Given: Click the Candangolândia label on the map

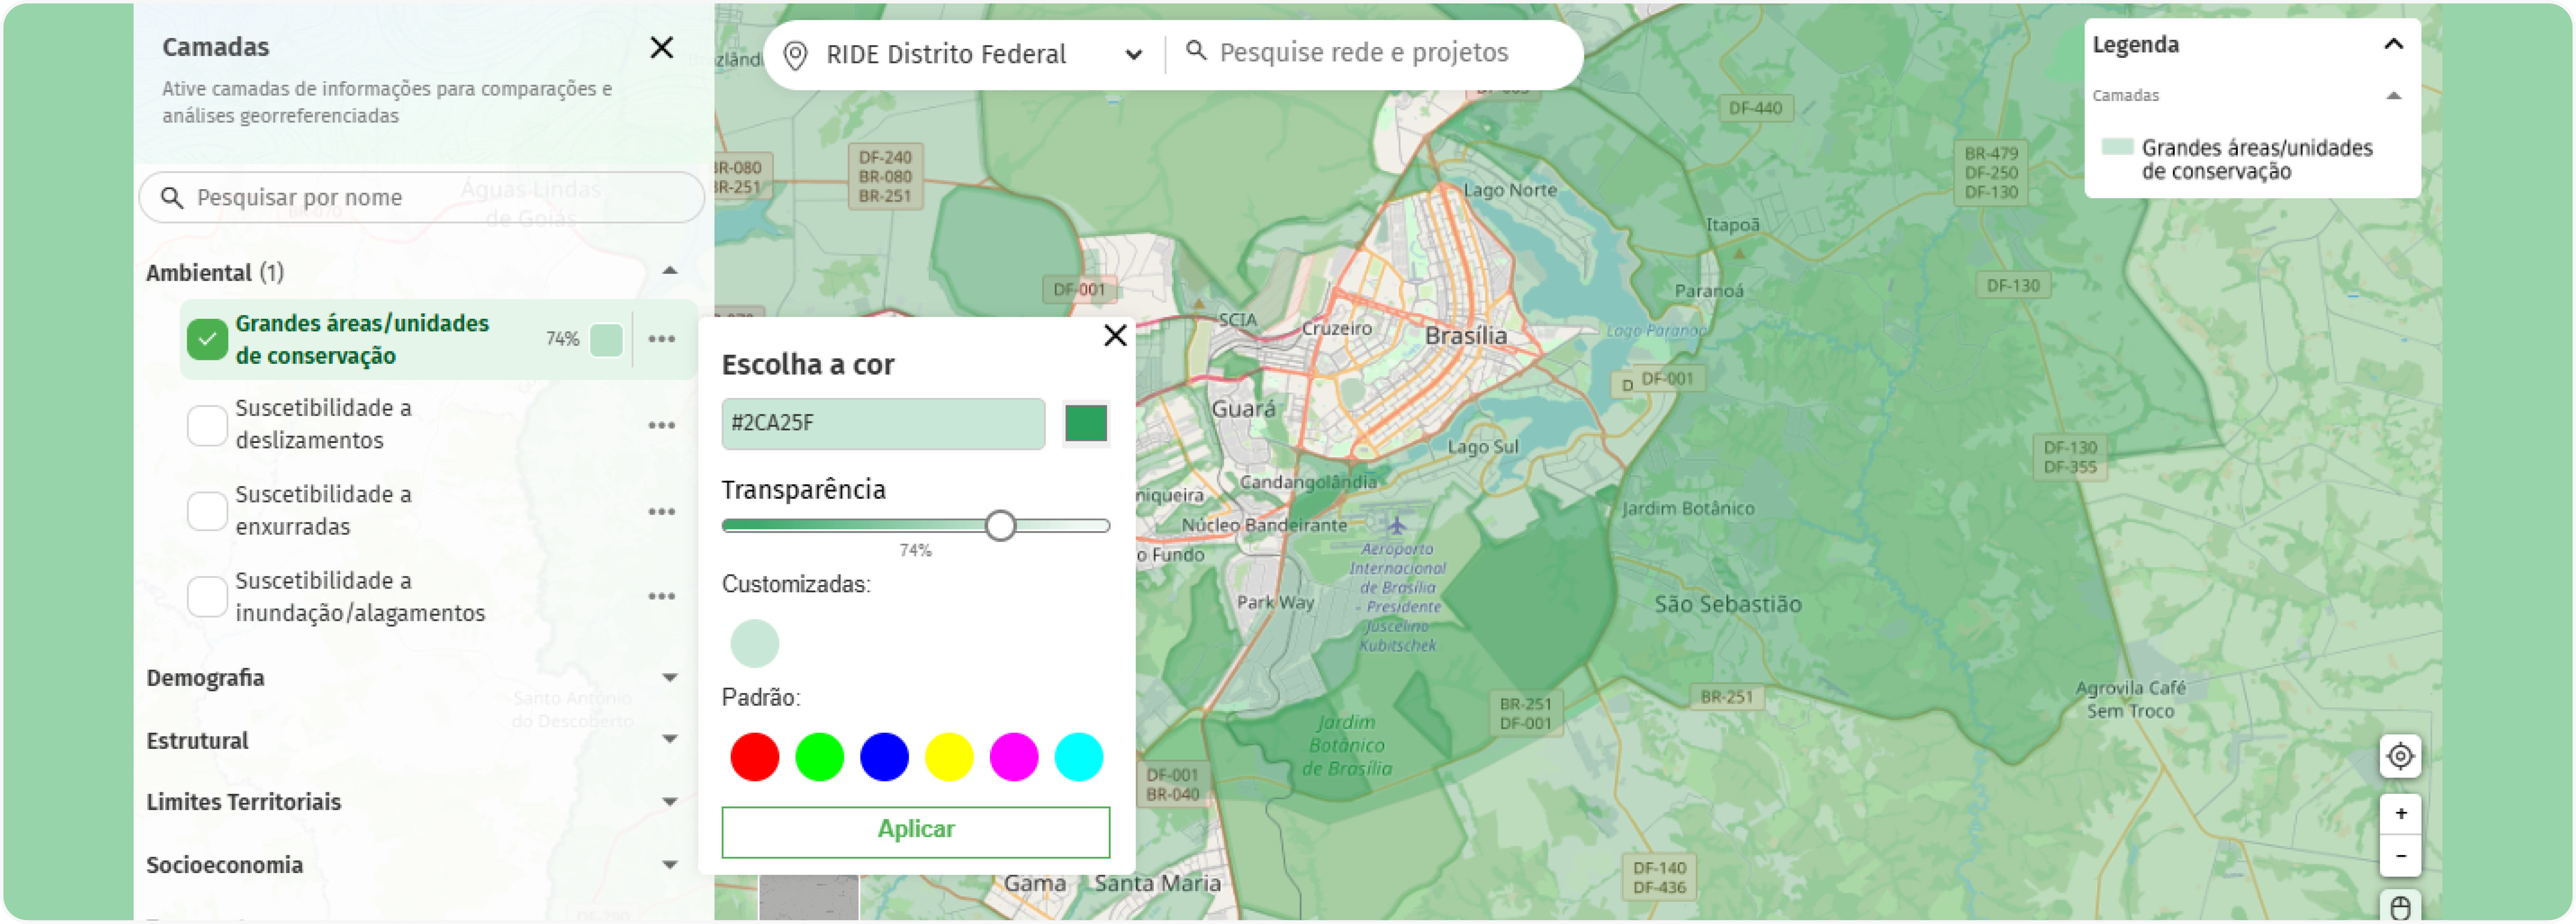Looking at the screenshot, I should tap(1308, 482).
